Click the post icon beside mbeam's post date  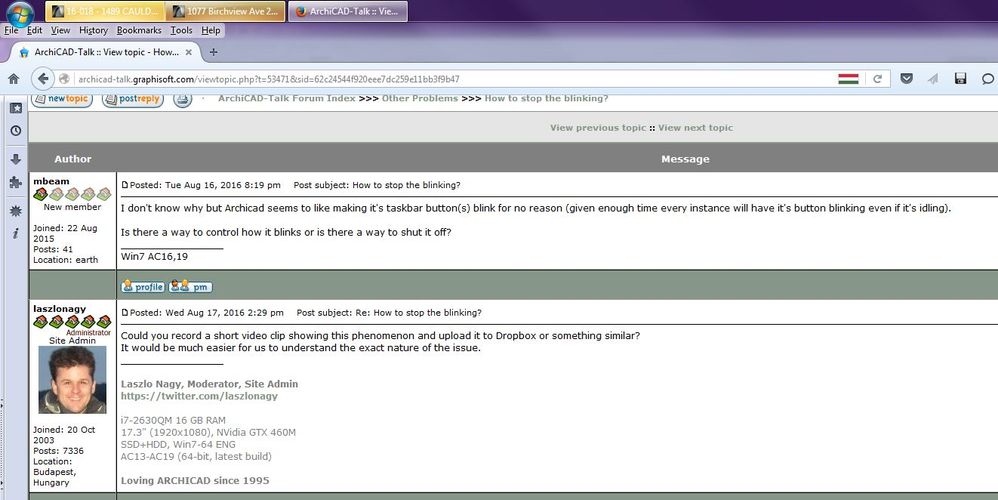click(x=125, y=185)
